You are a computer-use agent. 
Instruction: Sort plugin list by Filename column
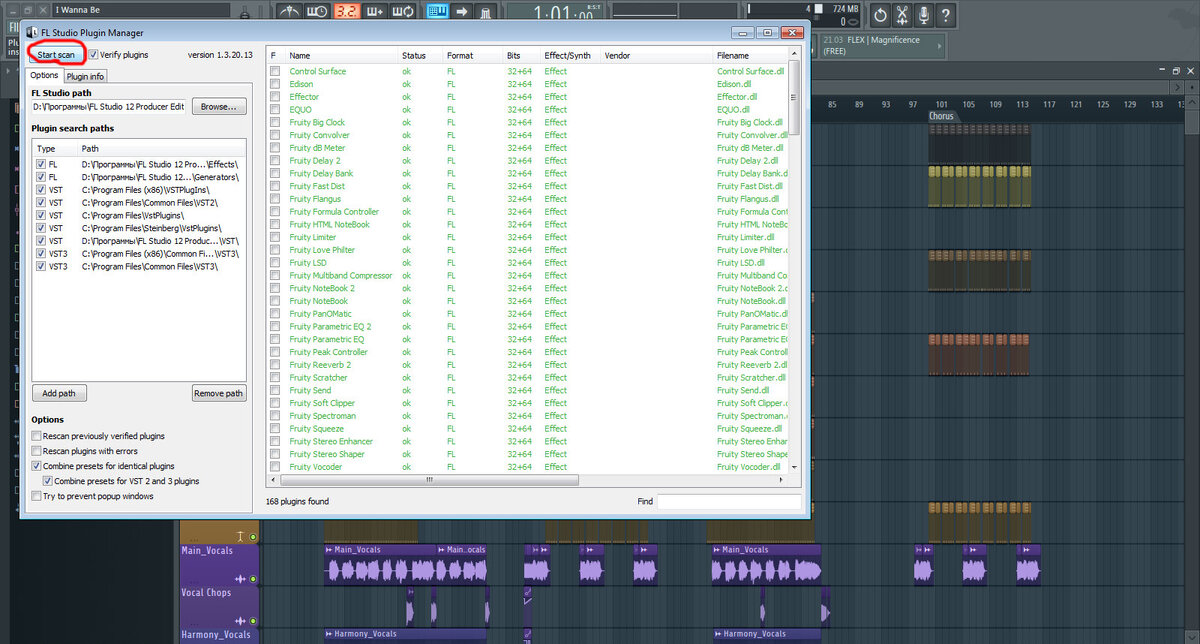point(751,56)
